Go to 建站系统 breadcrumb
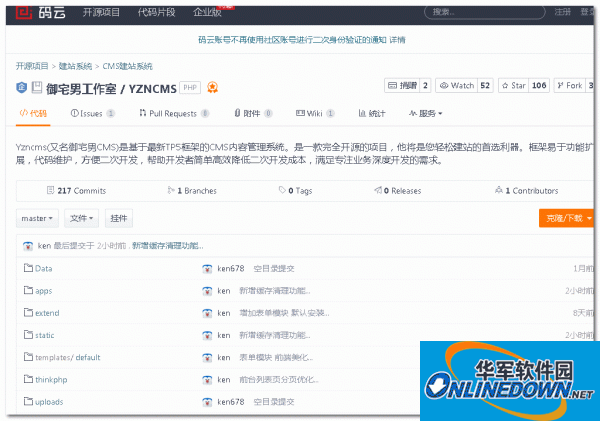Image resolution: width=600 pixels, height=421 pixels. [75, 66]
